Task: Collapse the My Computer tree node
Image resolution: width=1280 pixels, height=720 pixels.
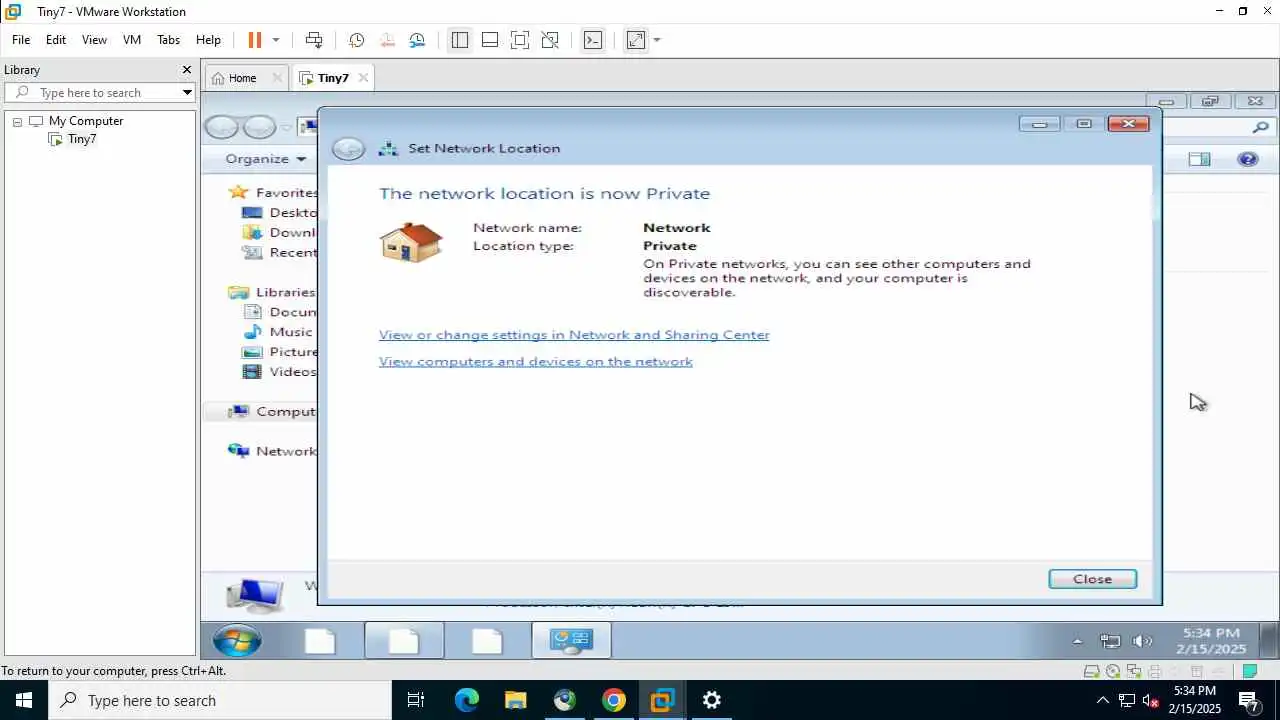Action: point(17,122)
